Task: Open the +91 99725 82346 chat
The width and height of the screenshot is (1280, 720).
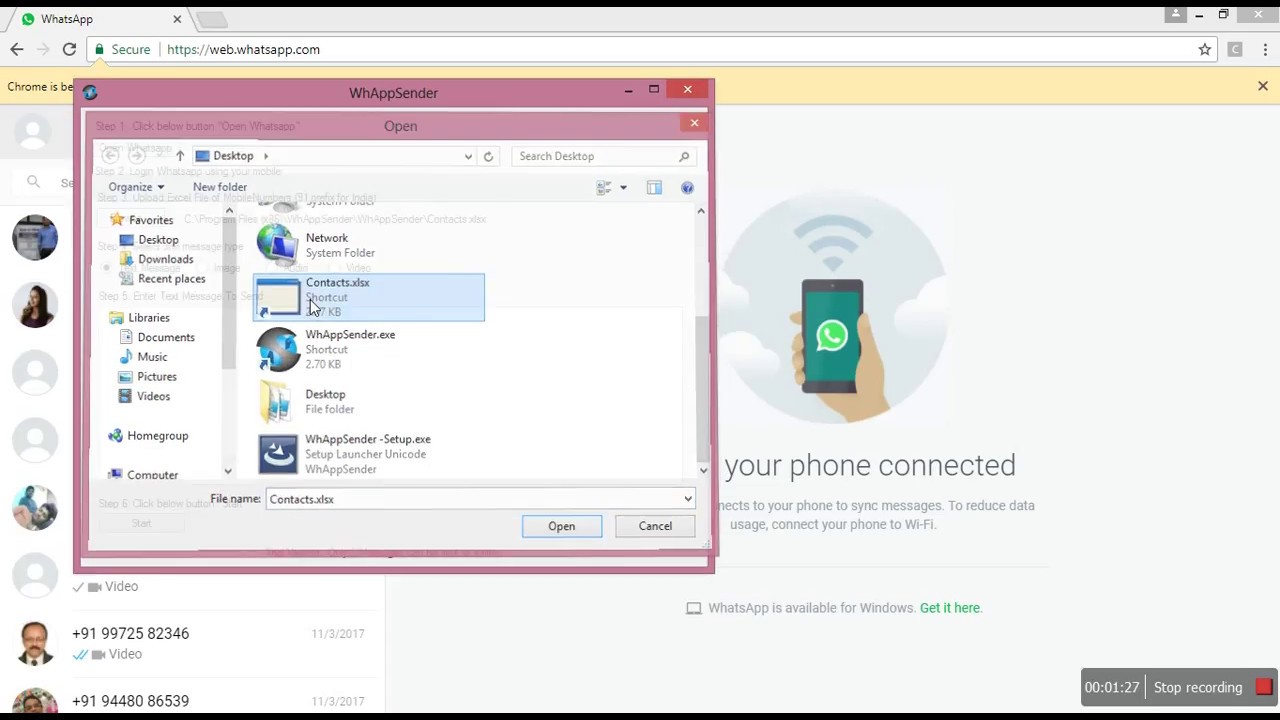Action: pyautogui.click(x=192, y=643)
